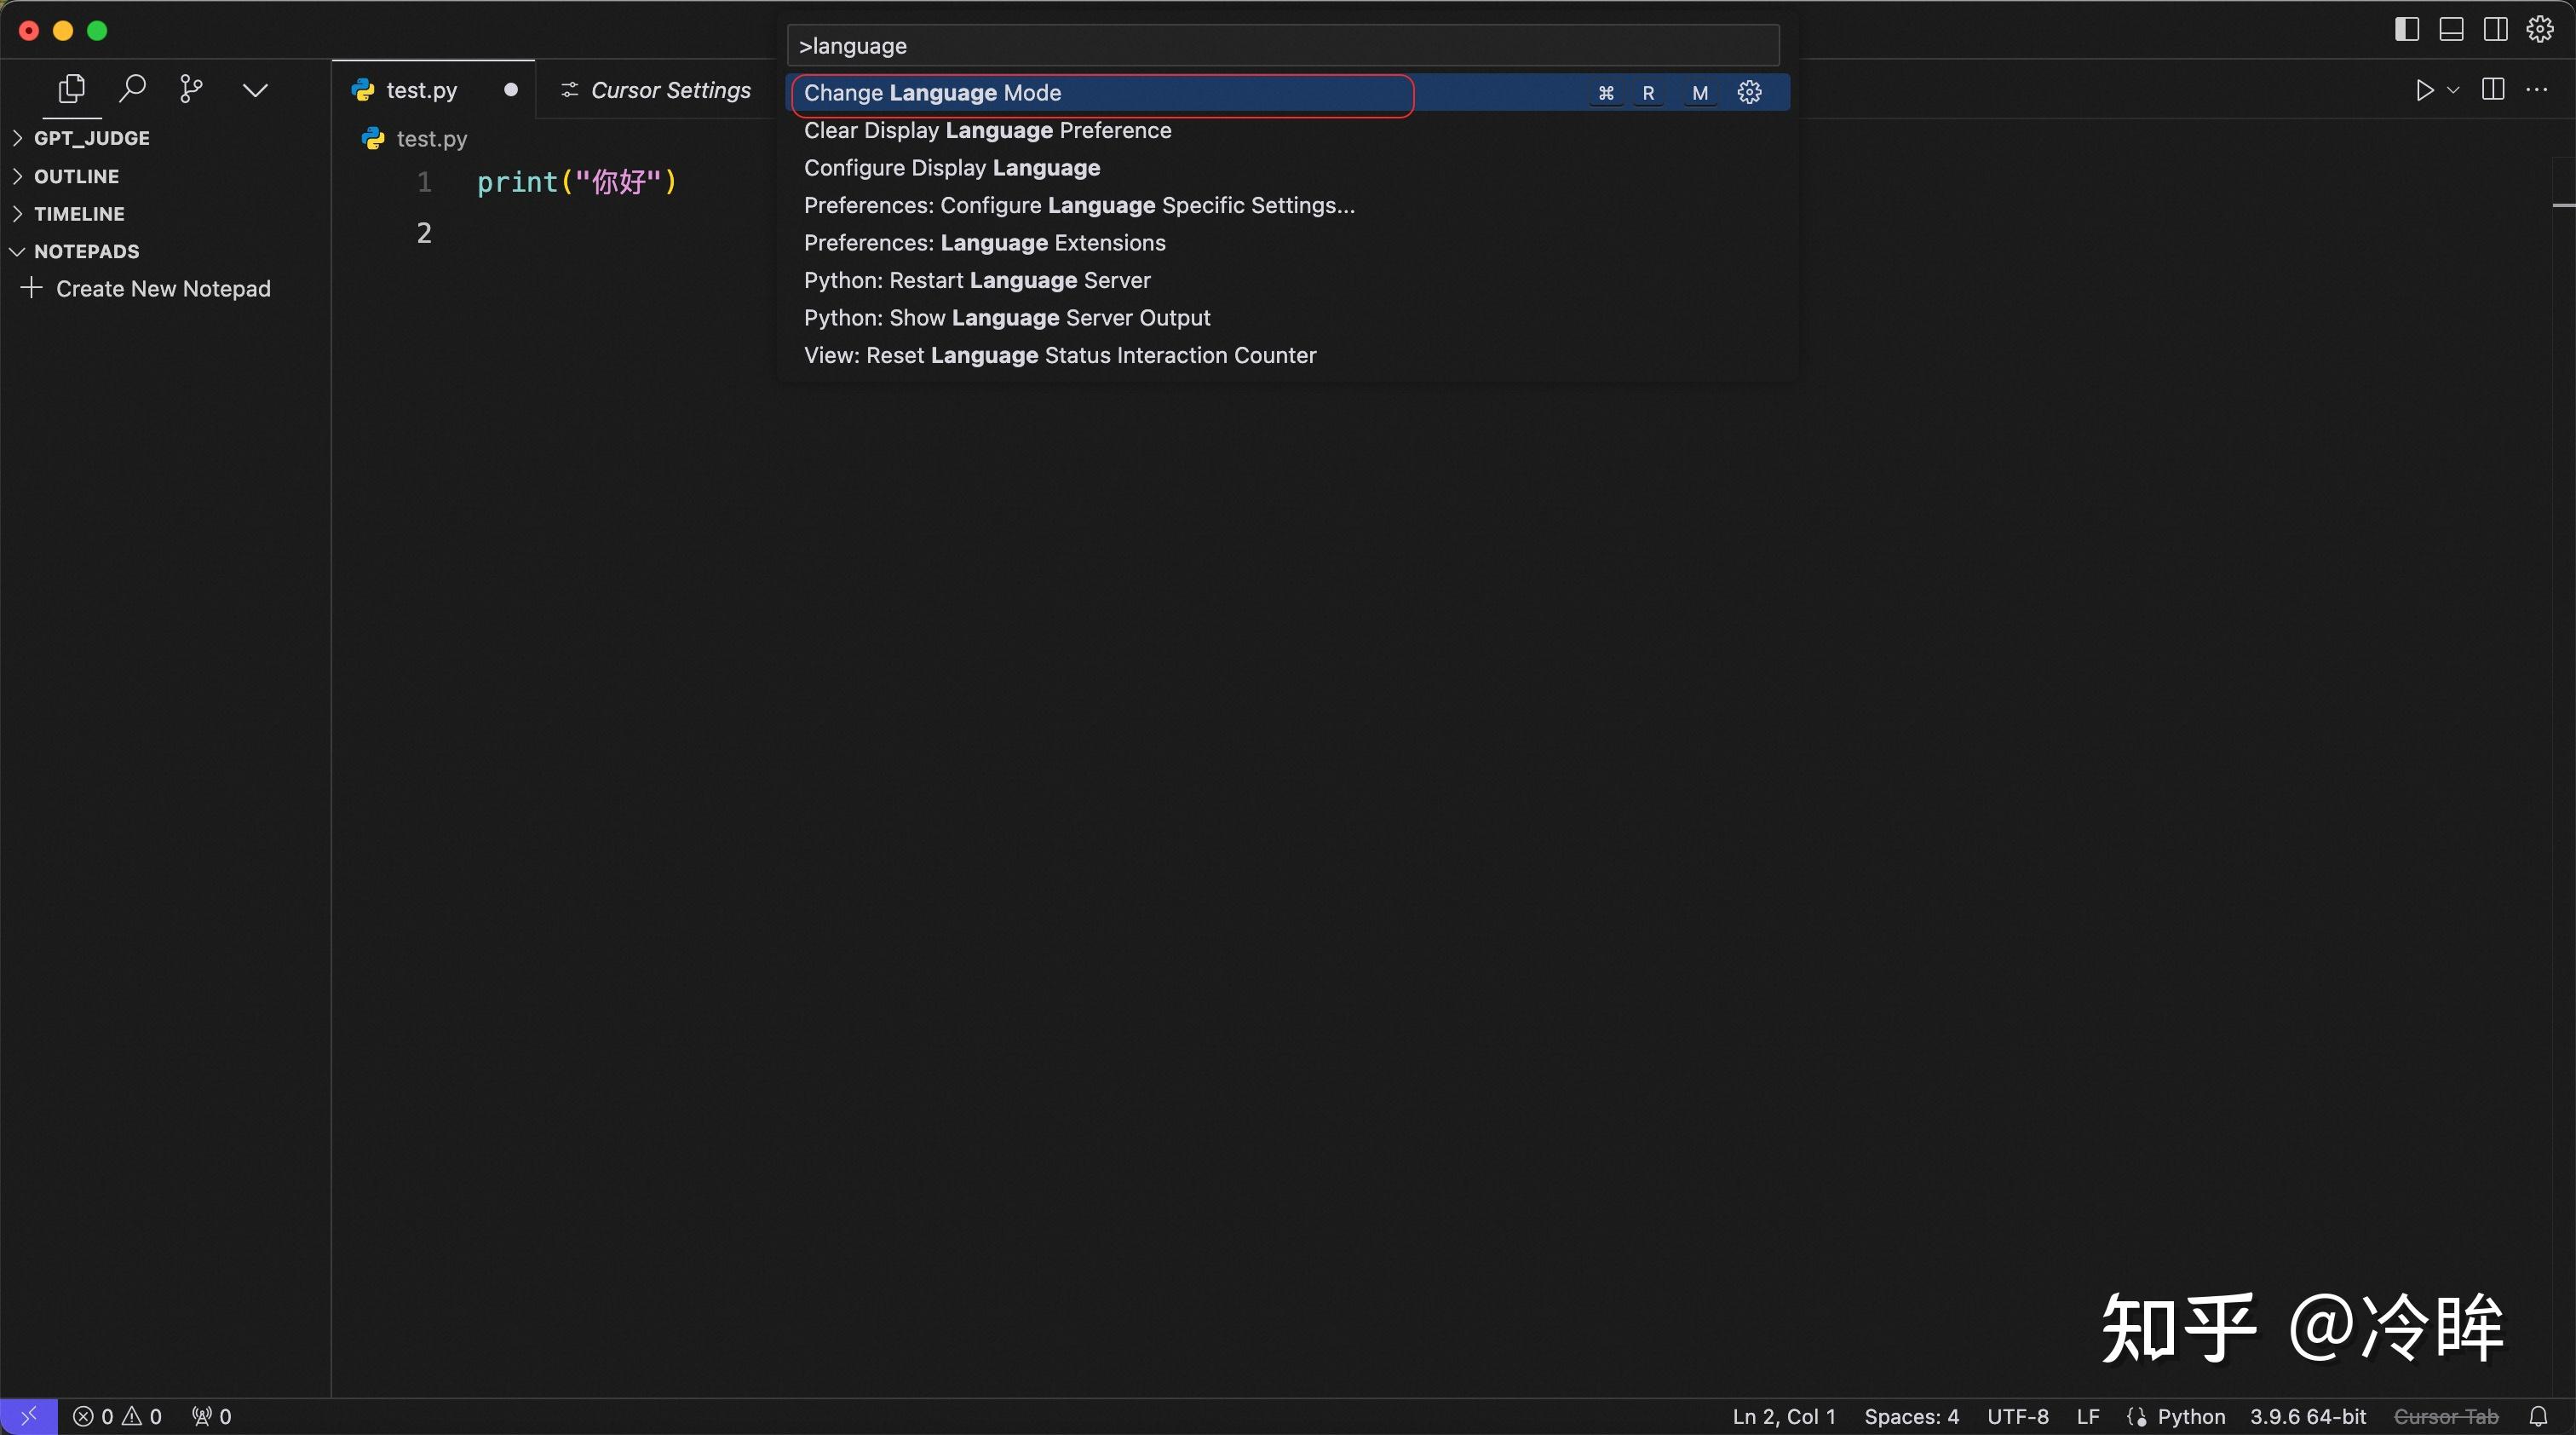Open the additional views chevron dropdown

(x=255, y=90)
